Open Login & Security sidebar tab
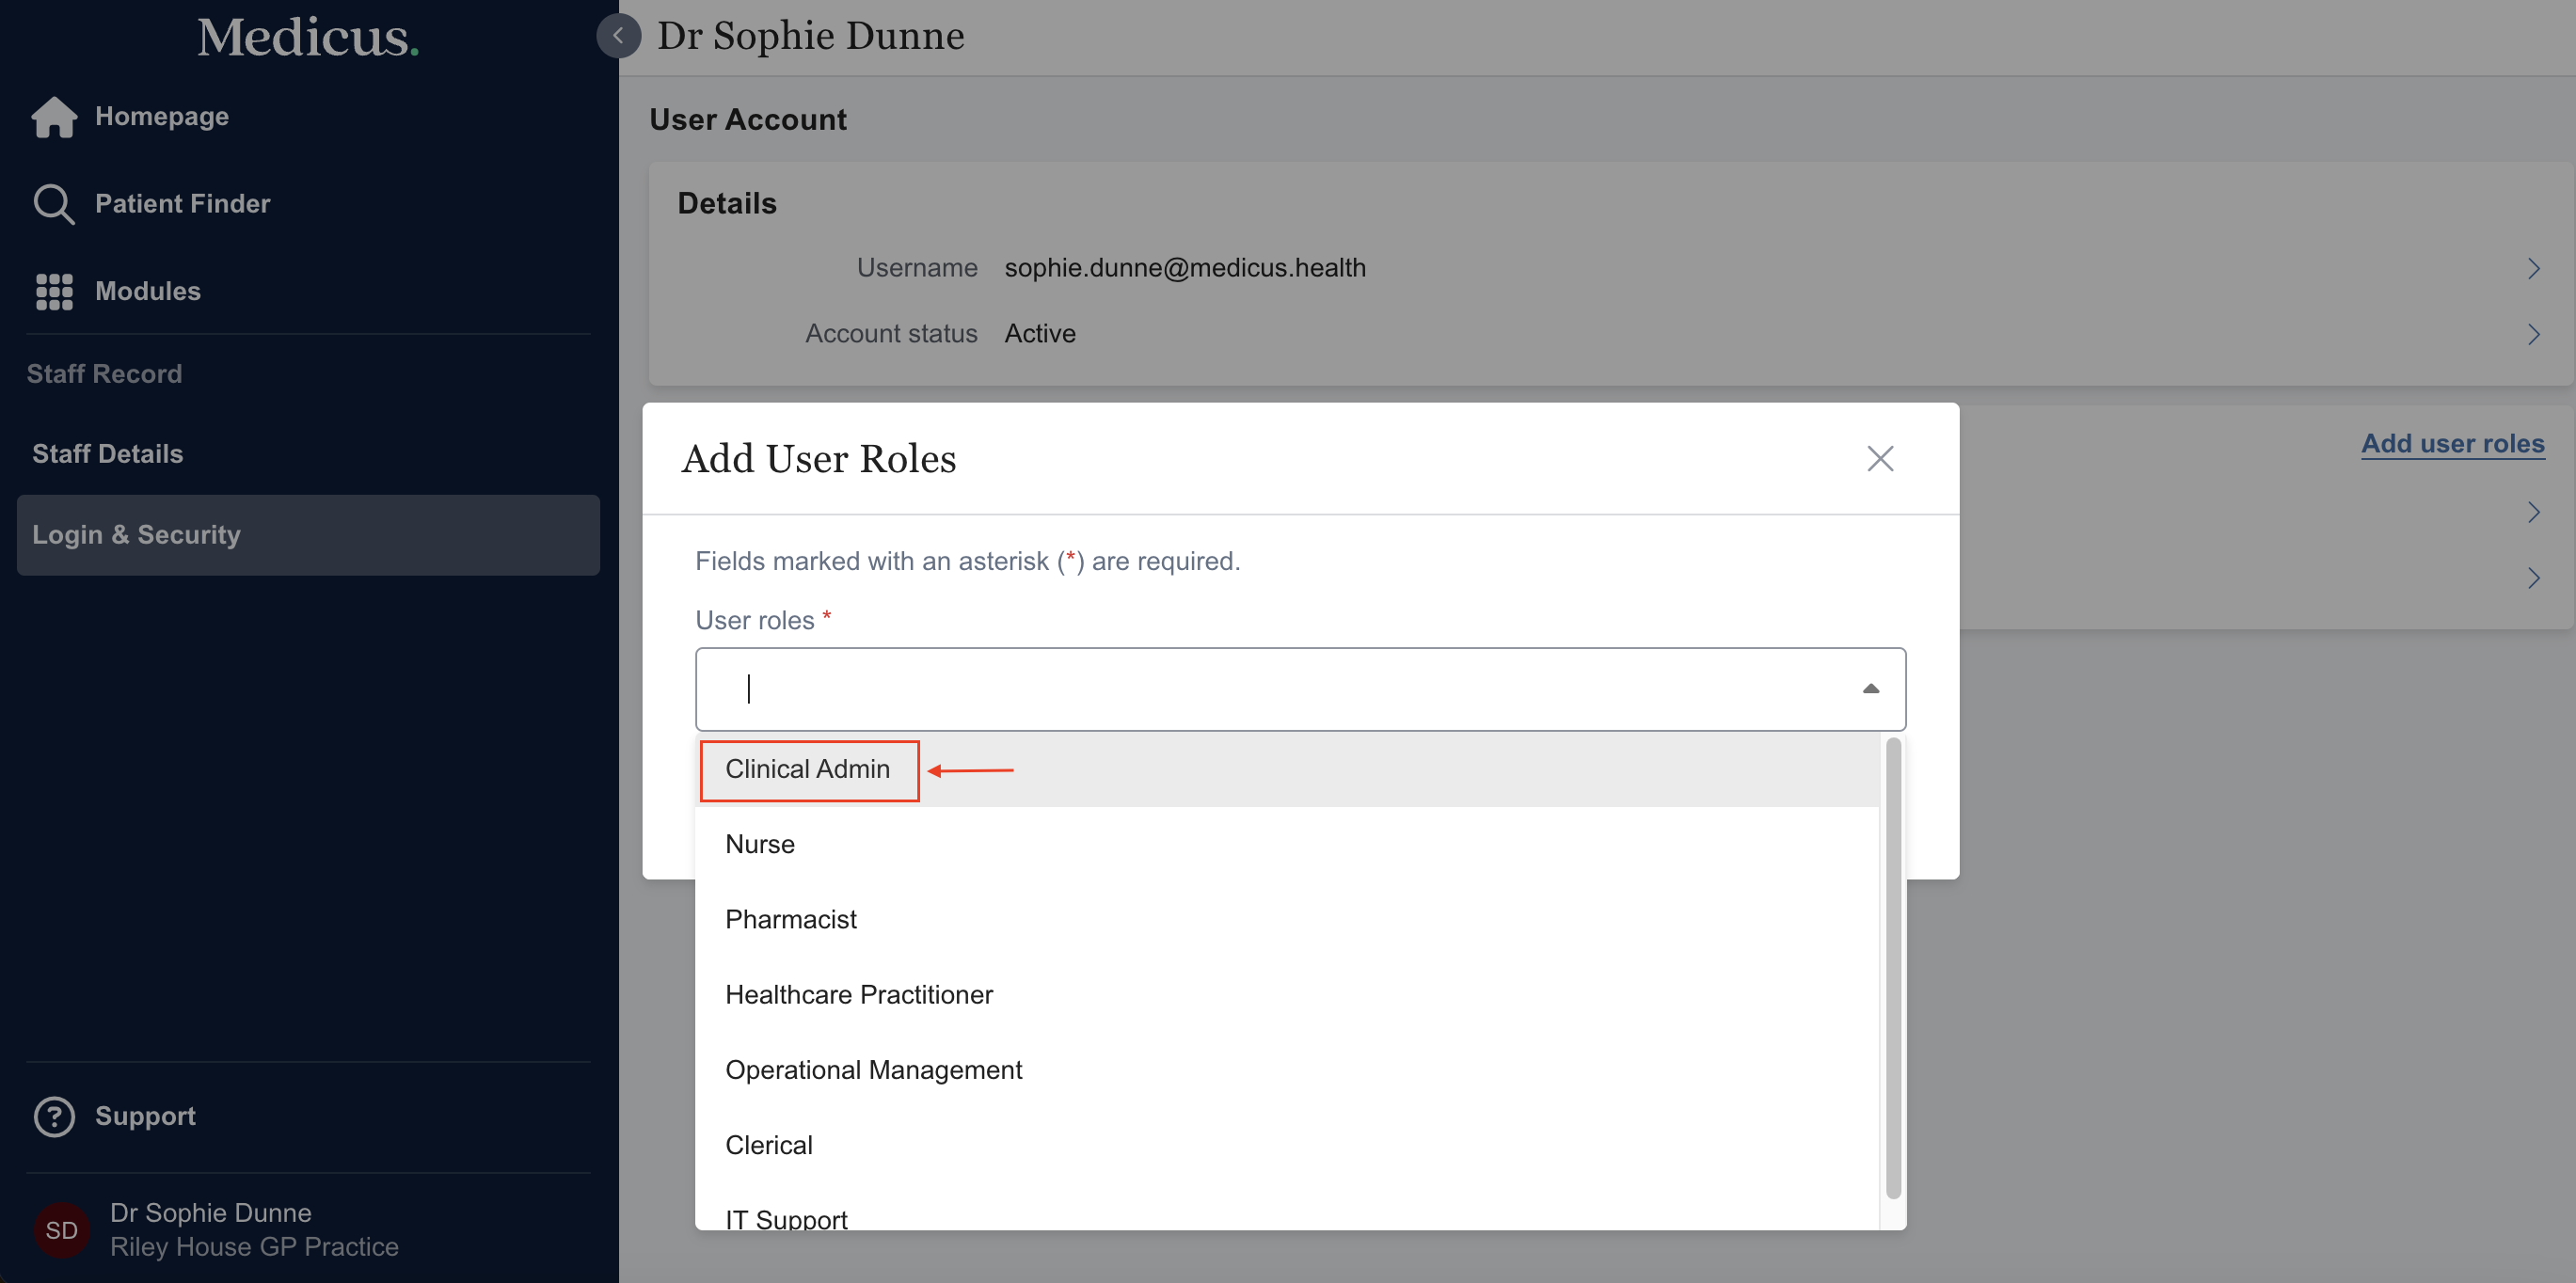 (x=136, y=535)
